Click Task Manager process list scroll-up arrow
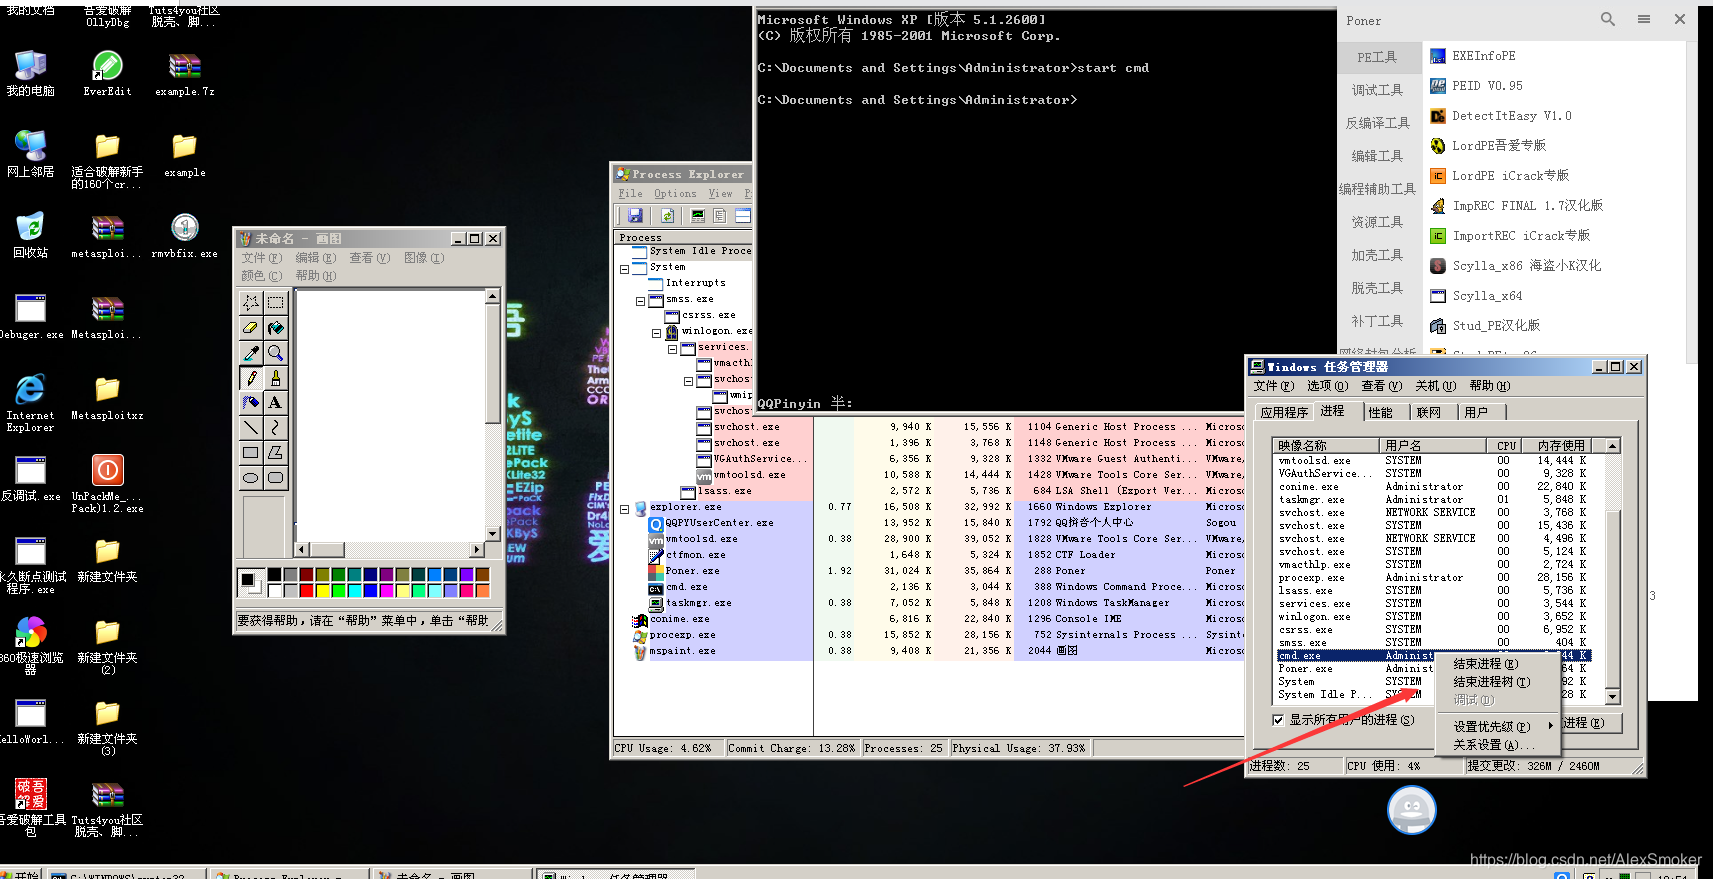The width and height of the screenshot is (1713, 879). coord(1612,446)
